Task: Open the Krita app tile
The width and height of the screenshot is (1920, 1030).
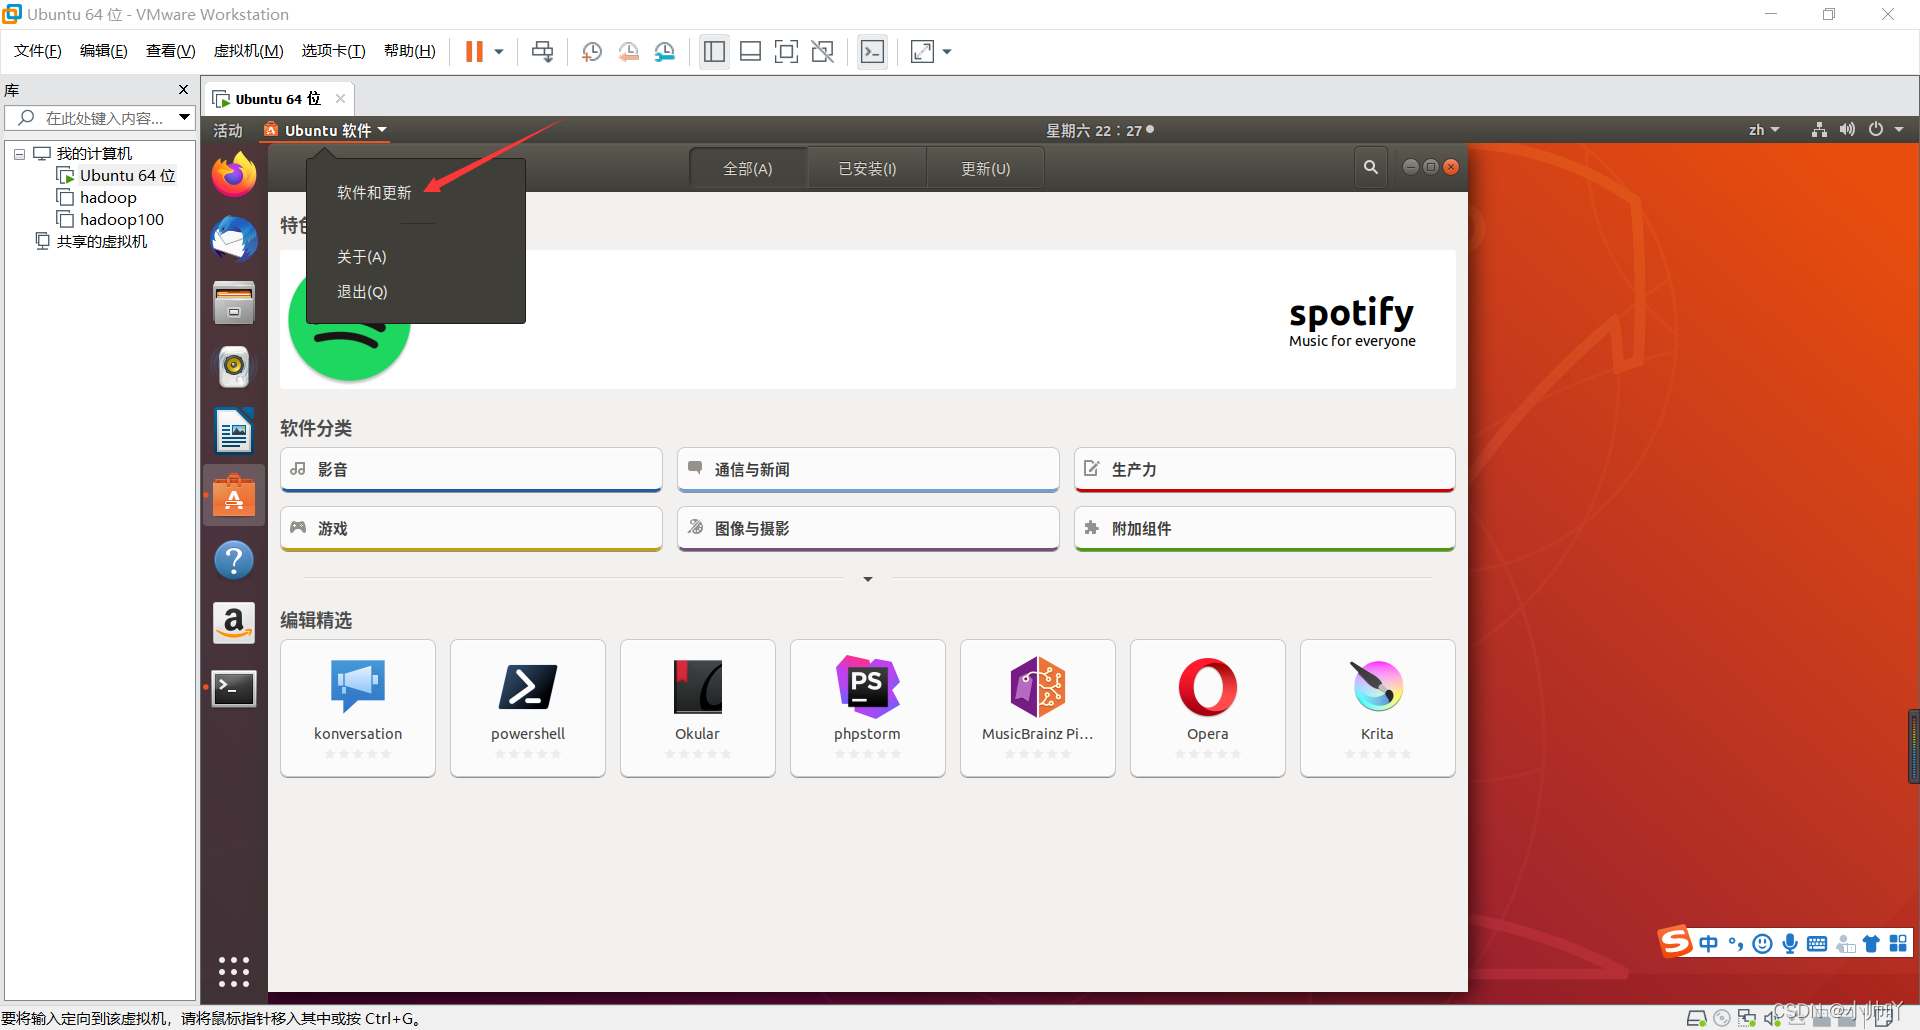Action: 1378,708
